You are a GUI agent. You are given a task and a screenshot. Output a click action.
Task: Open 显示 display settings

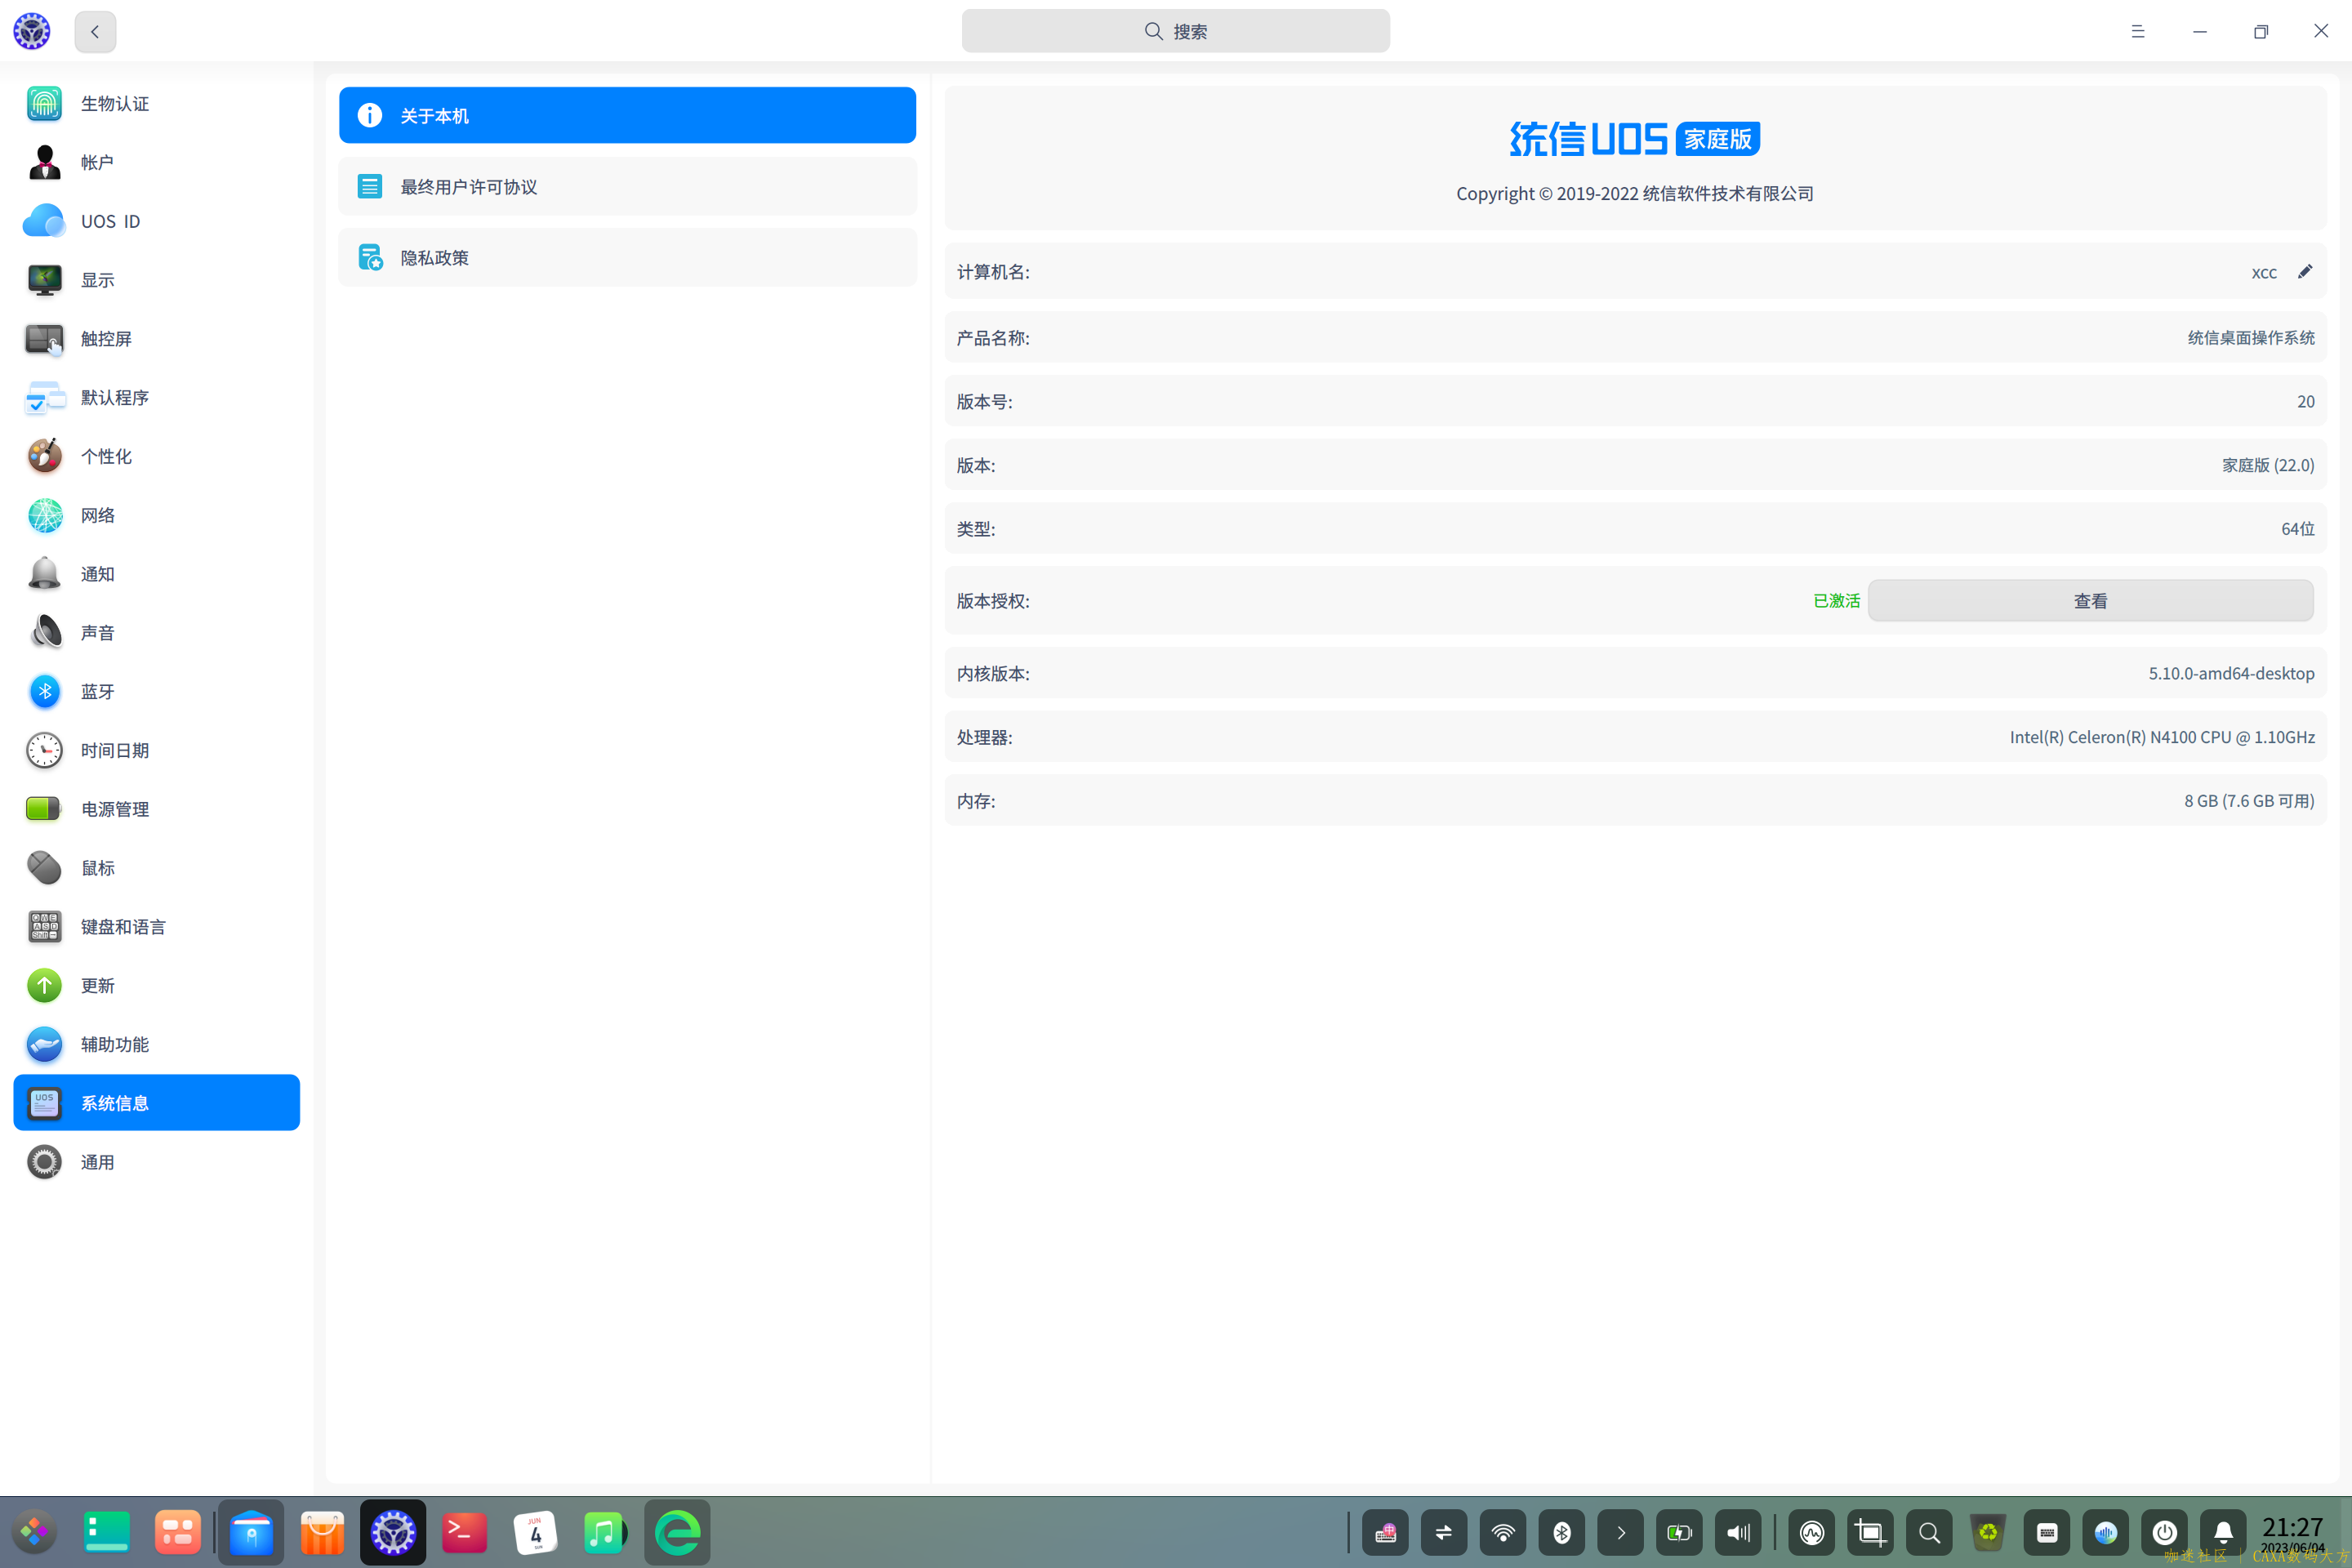click(156, 280)
